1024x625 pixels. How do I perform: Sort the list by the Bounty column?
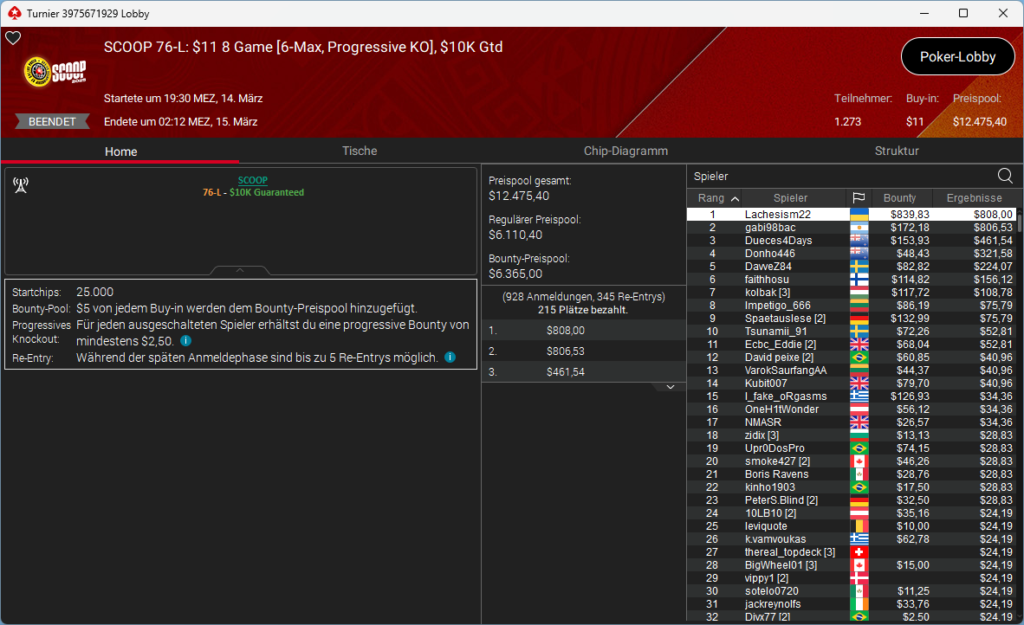(900, 198)
